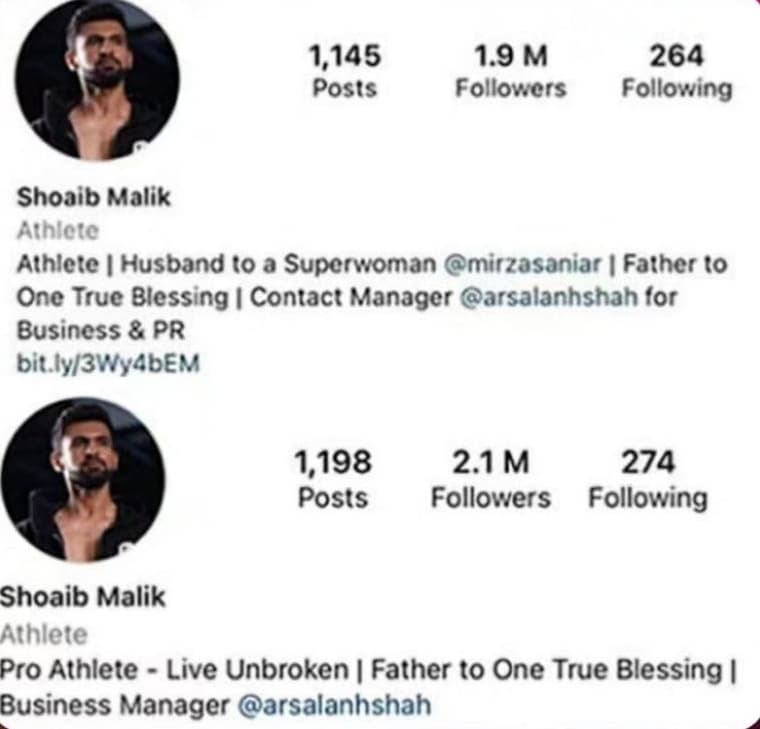Viewport: 760px width, 729px height.
Task: Open the 274 Following list
Action: 647,478
